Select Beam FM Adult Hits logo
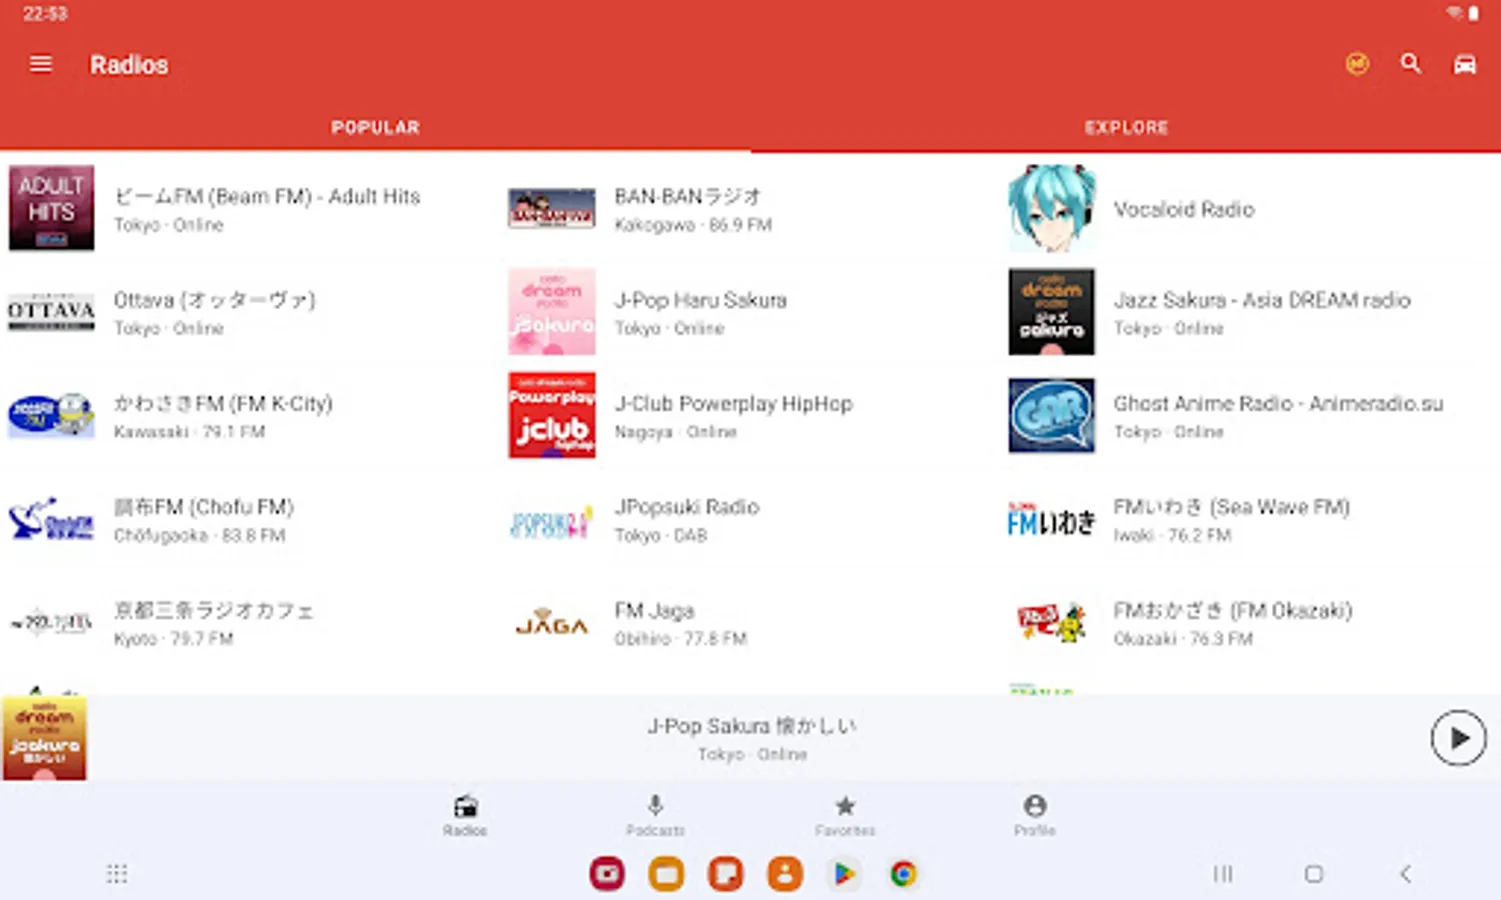Image resolution: width=1501 pixels, height=900 pixels. click(51, 208)
